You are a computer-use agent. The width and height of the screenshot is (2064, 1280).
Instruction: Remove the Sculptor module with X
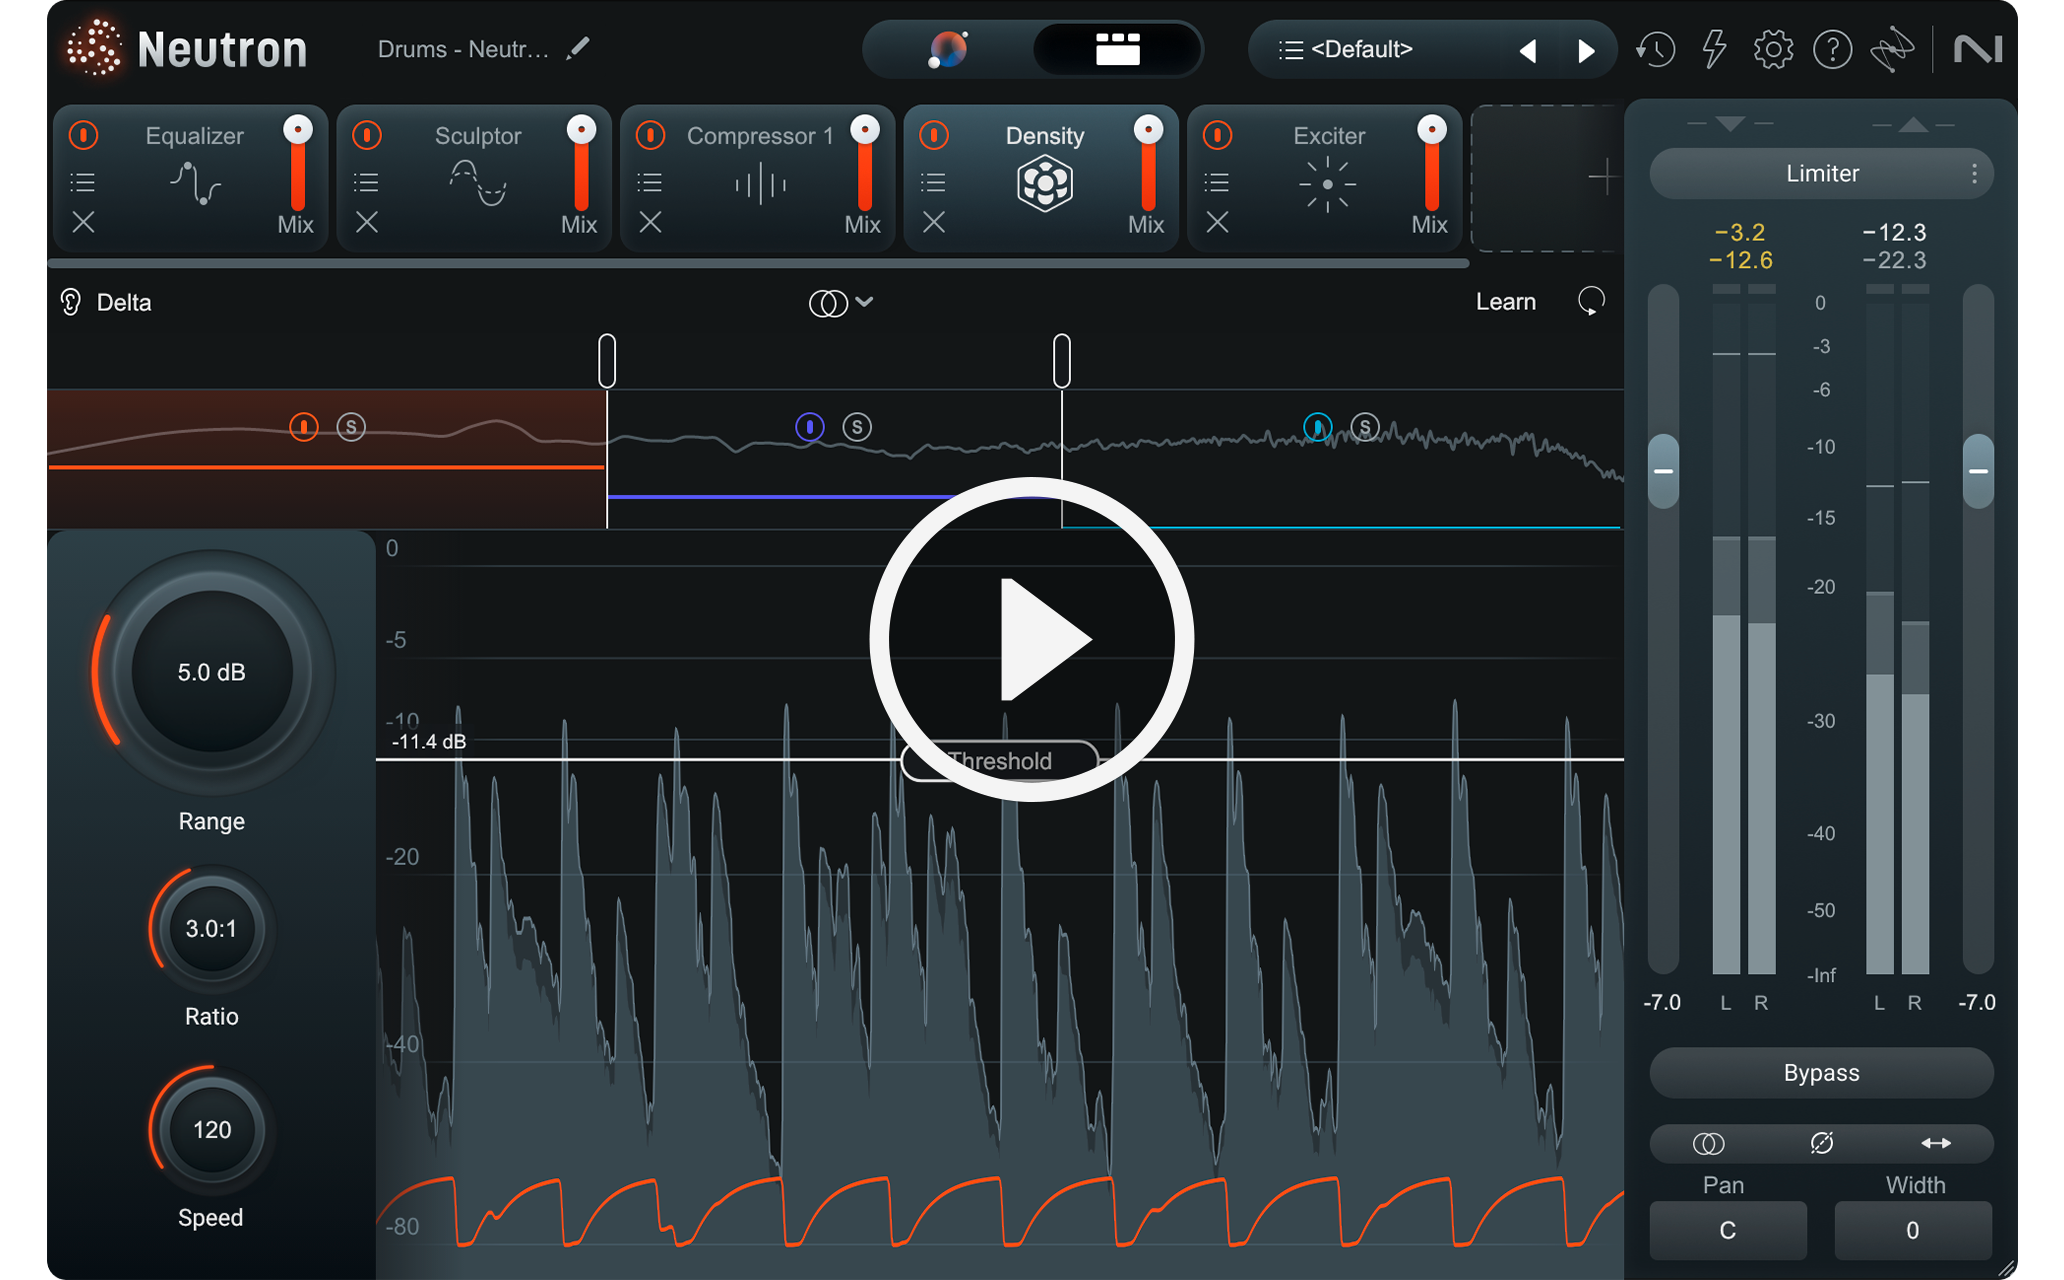click(x=367, y=222)
